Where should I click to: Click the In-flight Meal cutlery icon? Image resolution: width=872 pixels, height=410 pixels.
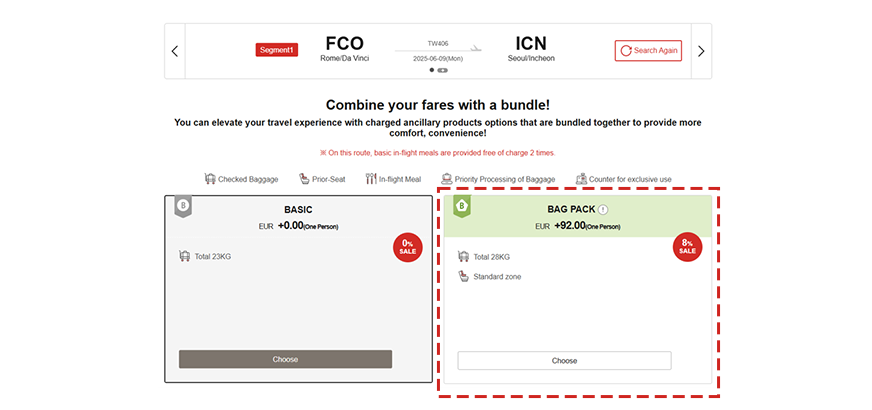click(371, 179)
